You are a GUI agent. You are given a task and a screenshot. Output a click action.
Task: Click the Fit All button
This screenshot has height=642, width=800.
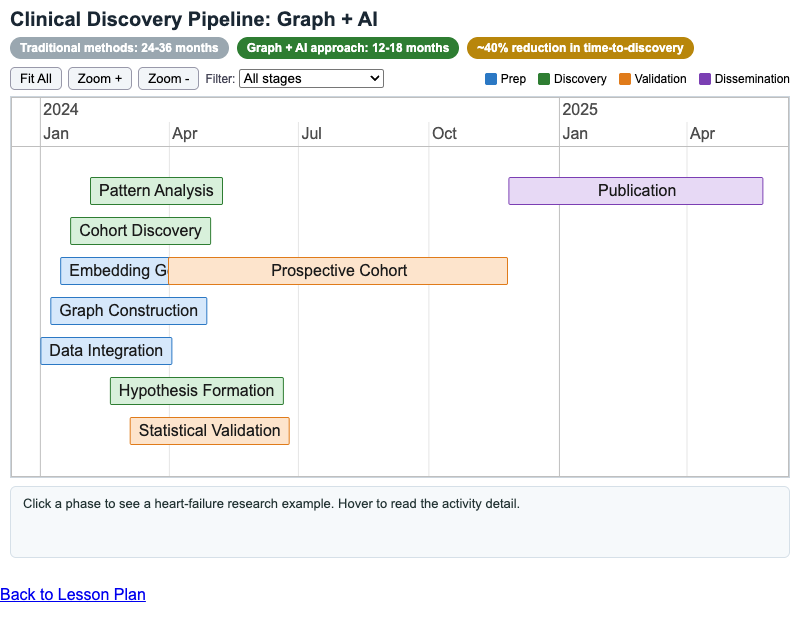point(36,79)
